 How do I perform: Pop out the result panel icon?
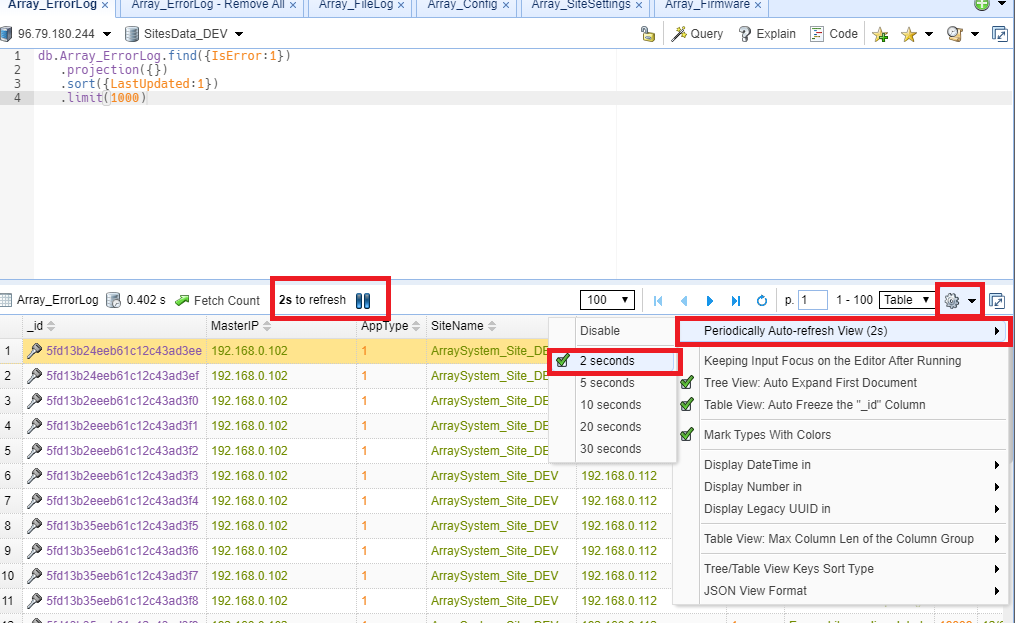click(x=997, y=300)
